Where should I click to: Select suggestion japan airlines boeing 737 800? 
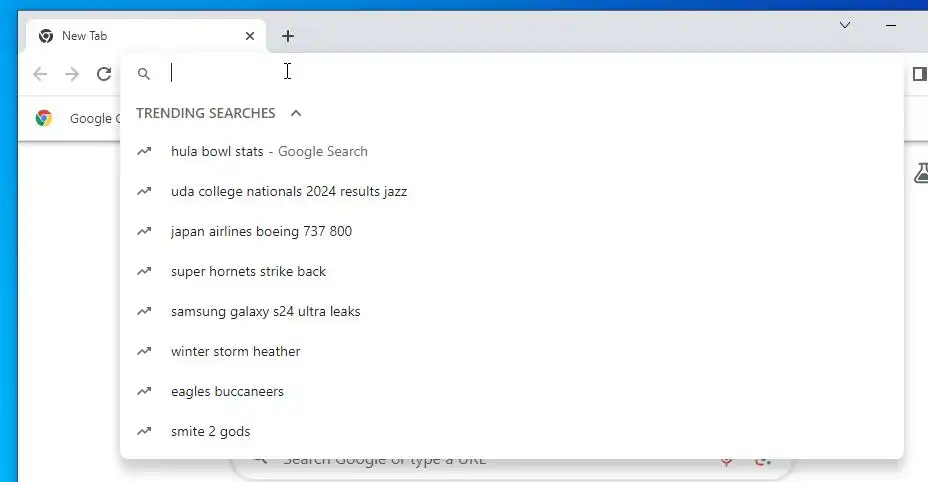[x=512, y=232]
